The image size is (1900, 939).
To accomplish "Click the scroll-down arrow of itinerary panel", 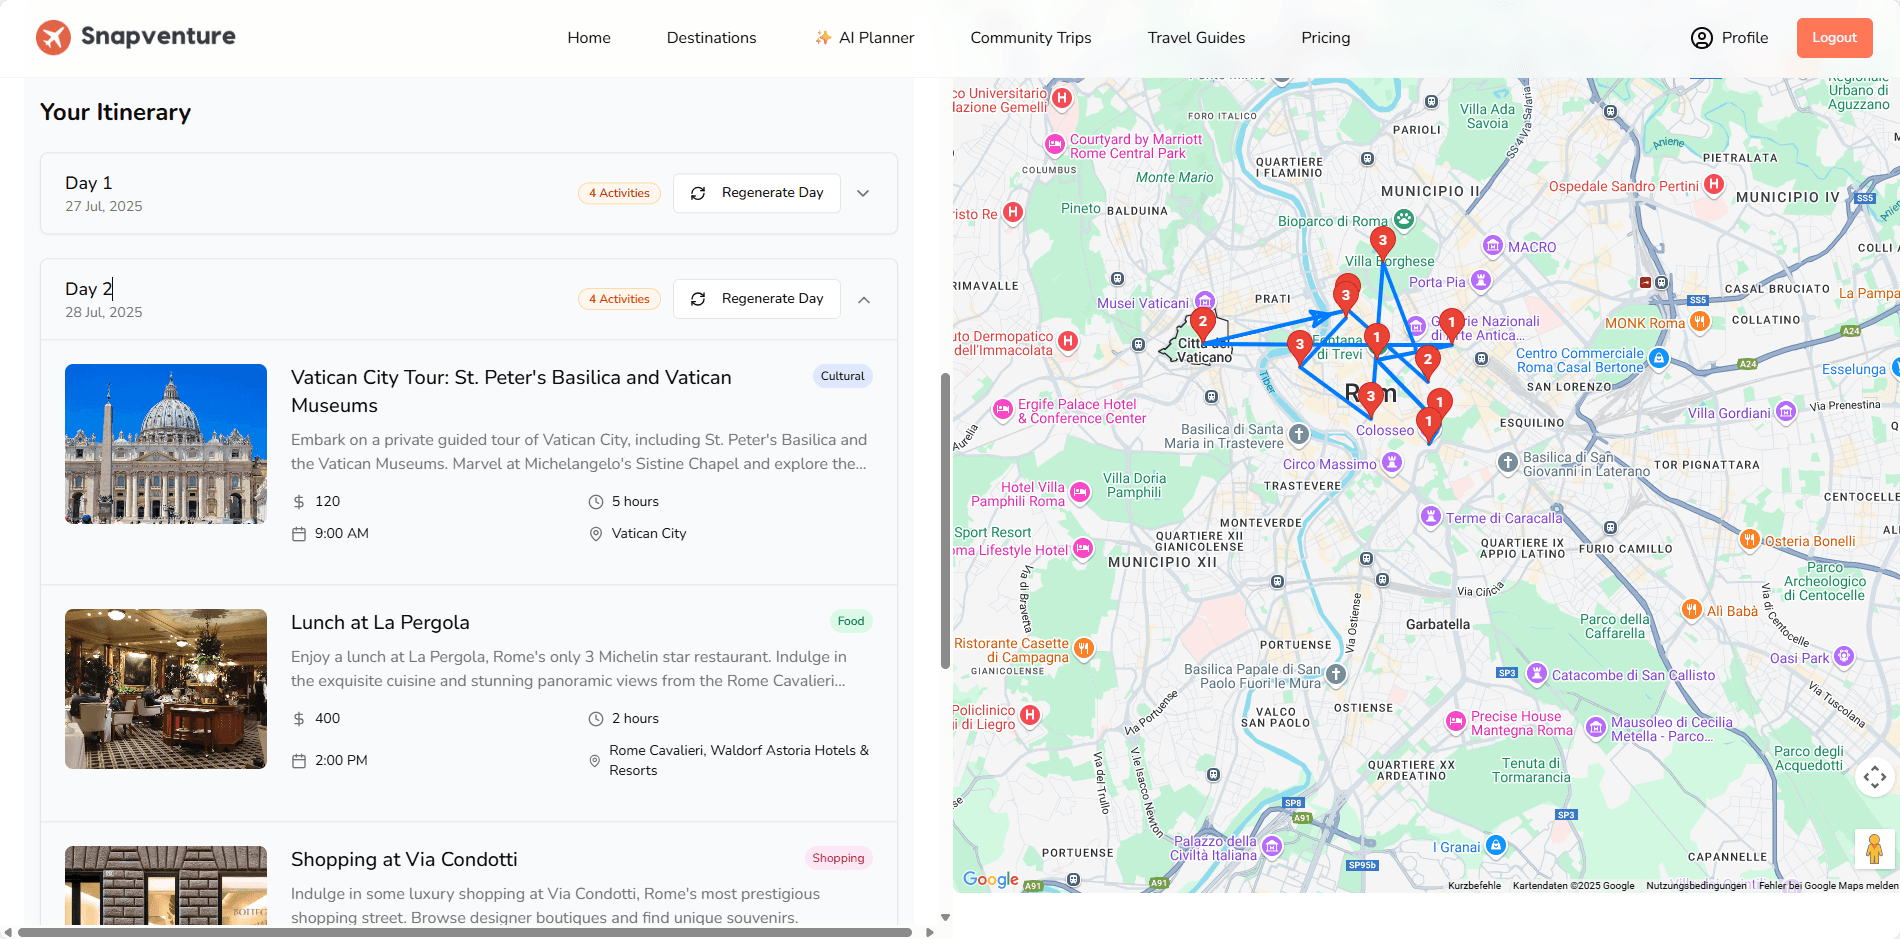I will tap(945, 917).
